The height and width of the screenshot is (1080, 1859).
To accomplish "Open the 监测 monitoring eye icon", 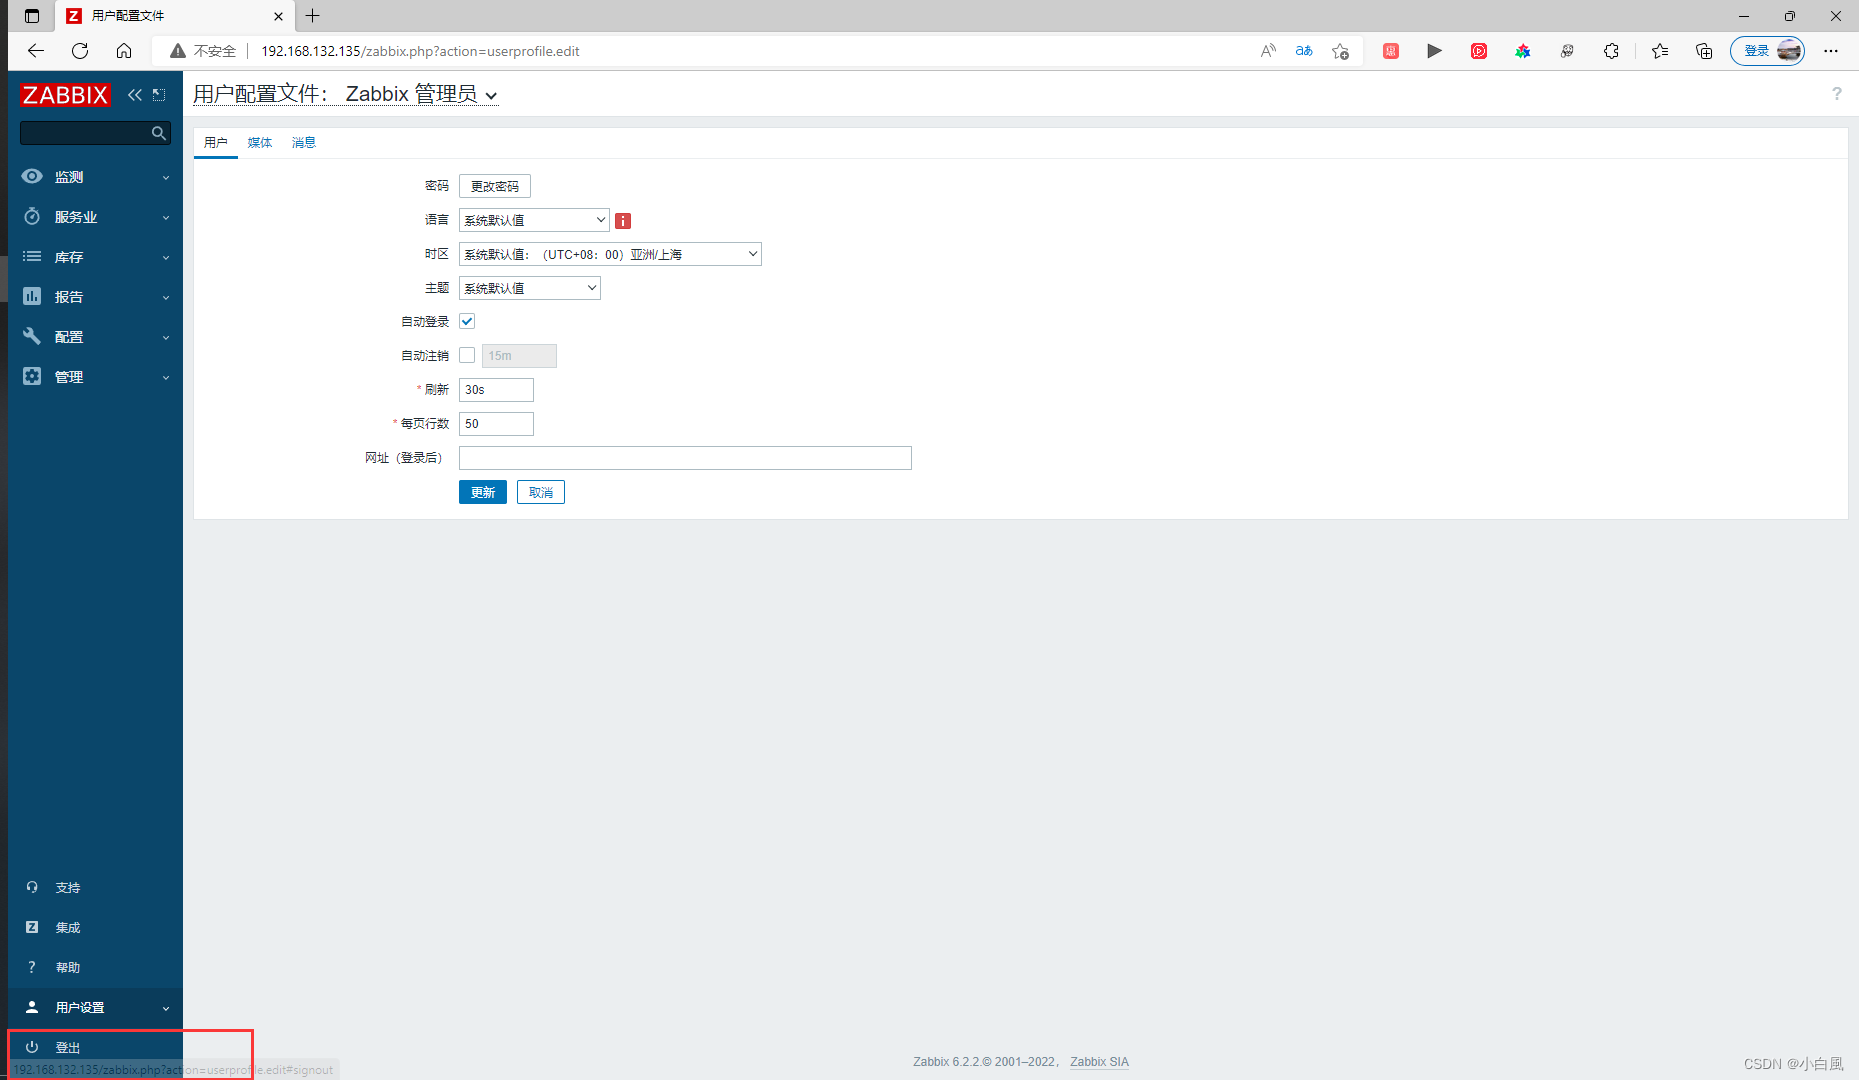I will click(32, 177).
